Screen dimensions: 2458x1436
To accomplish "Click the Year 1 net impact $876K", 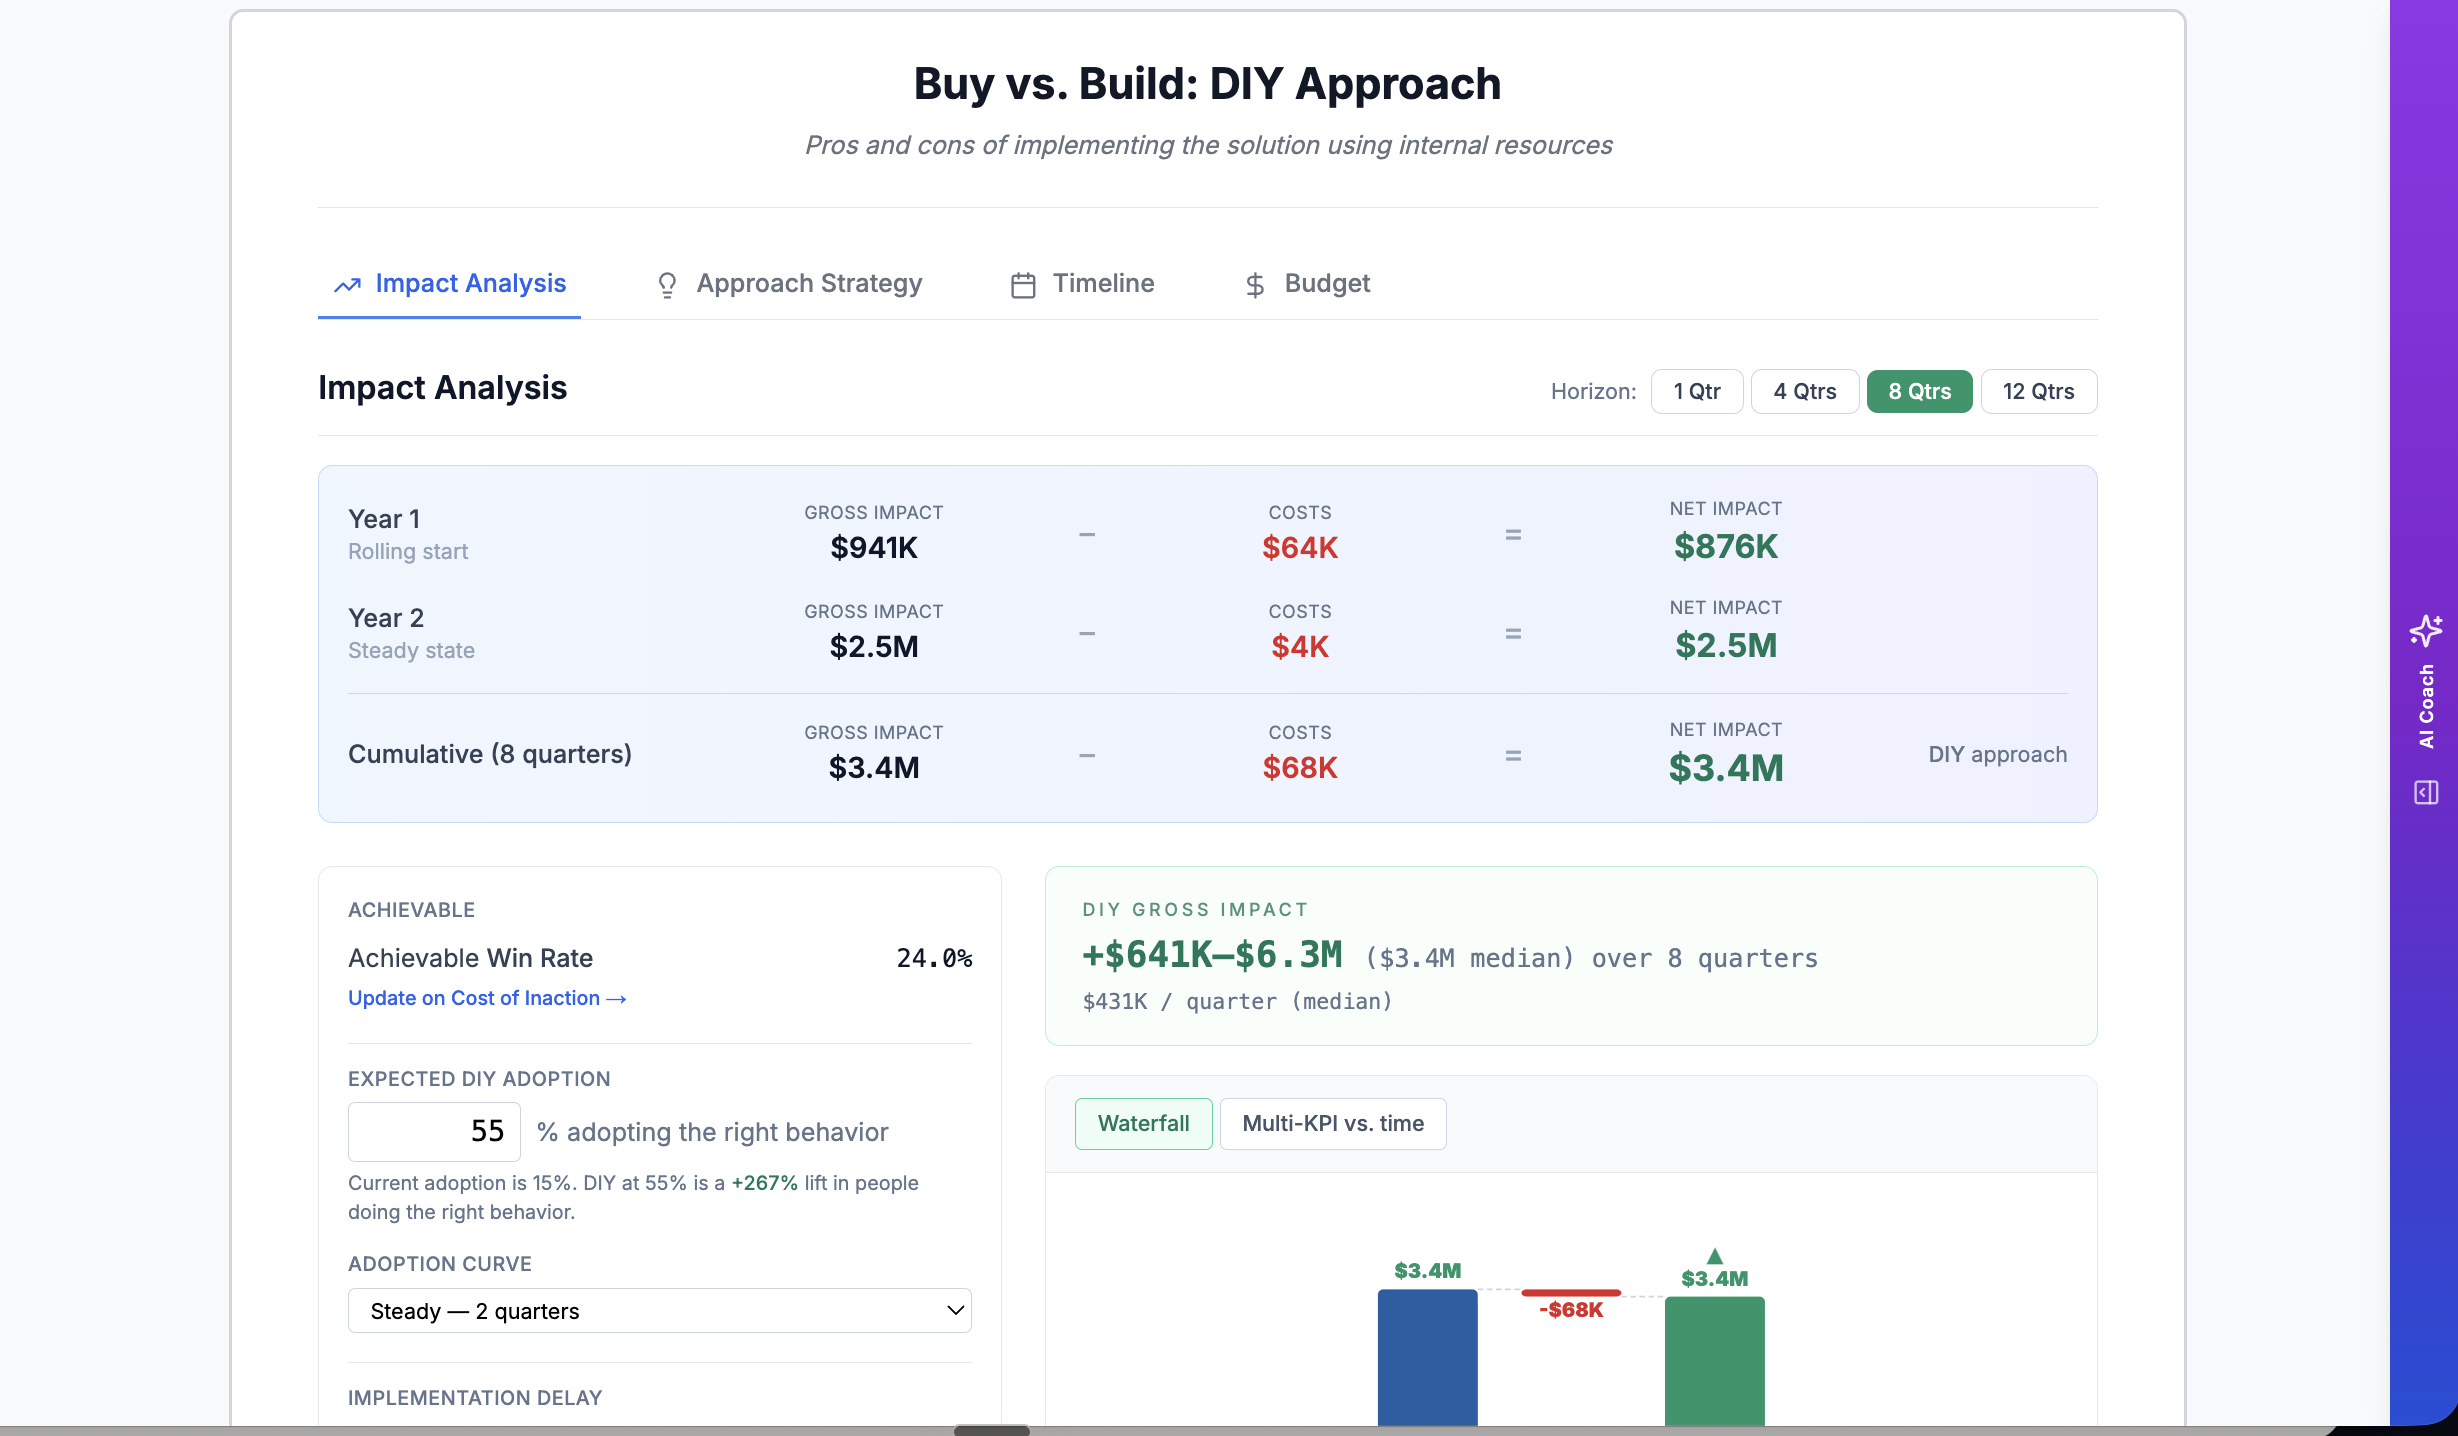I will tap(1726, 547).
